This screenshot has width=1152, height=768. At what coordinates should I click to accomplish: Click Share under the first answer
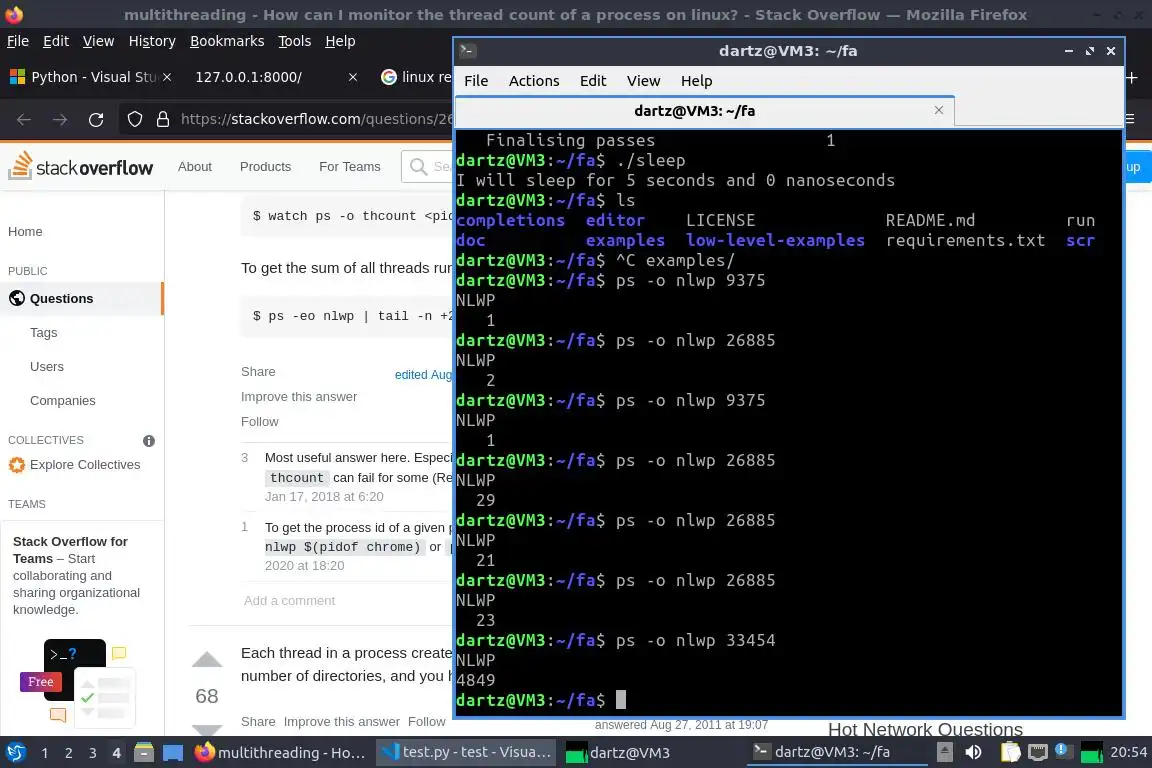[258, 372]
